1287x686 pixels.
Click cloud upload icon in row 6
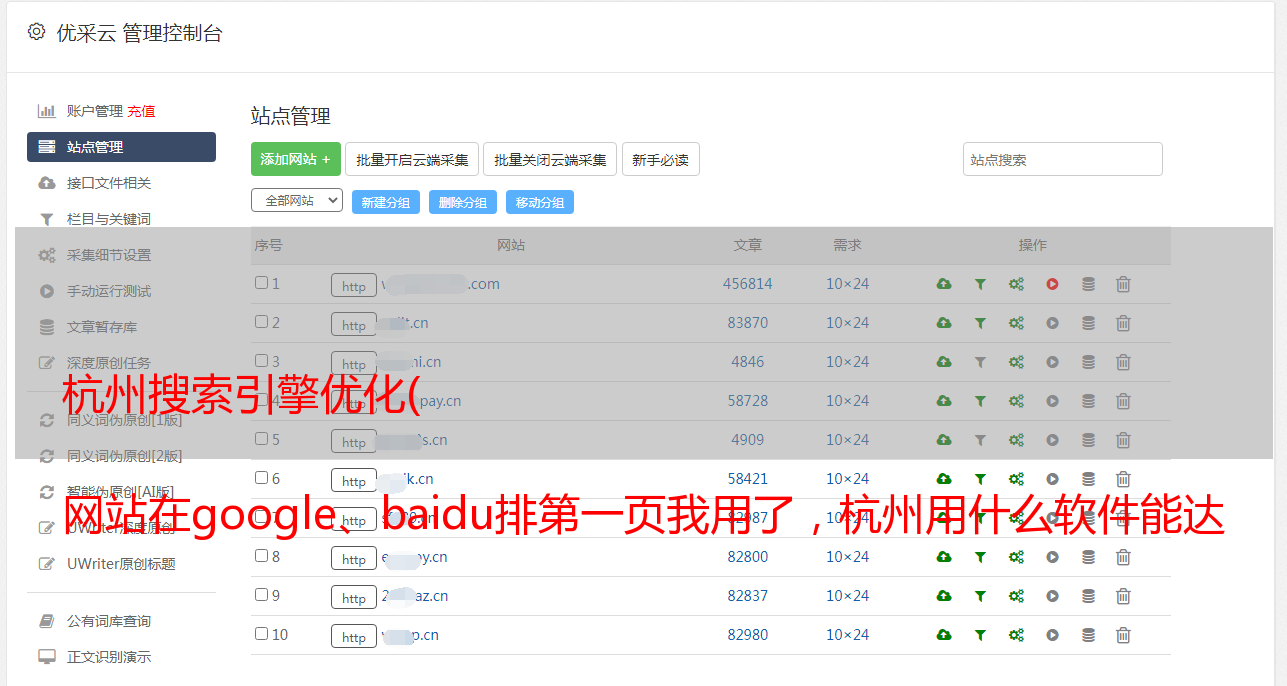tap(944, 479)
